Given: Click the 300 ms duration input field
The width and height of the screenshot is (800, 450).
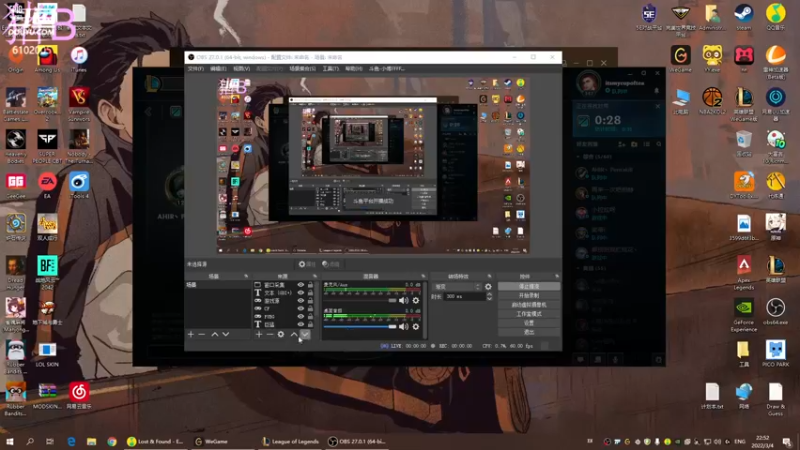Looking at the screenshot, I should [465, 296].
